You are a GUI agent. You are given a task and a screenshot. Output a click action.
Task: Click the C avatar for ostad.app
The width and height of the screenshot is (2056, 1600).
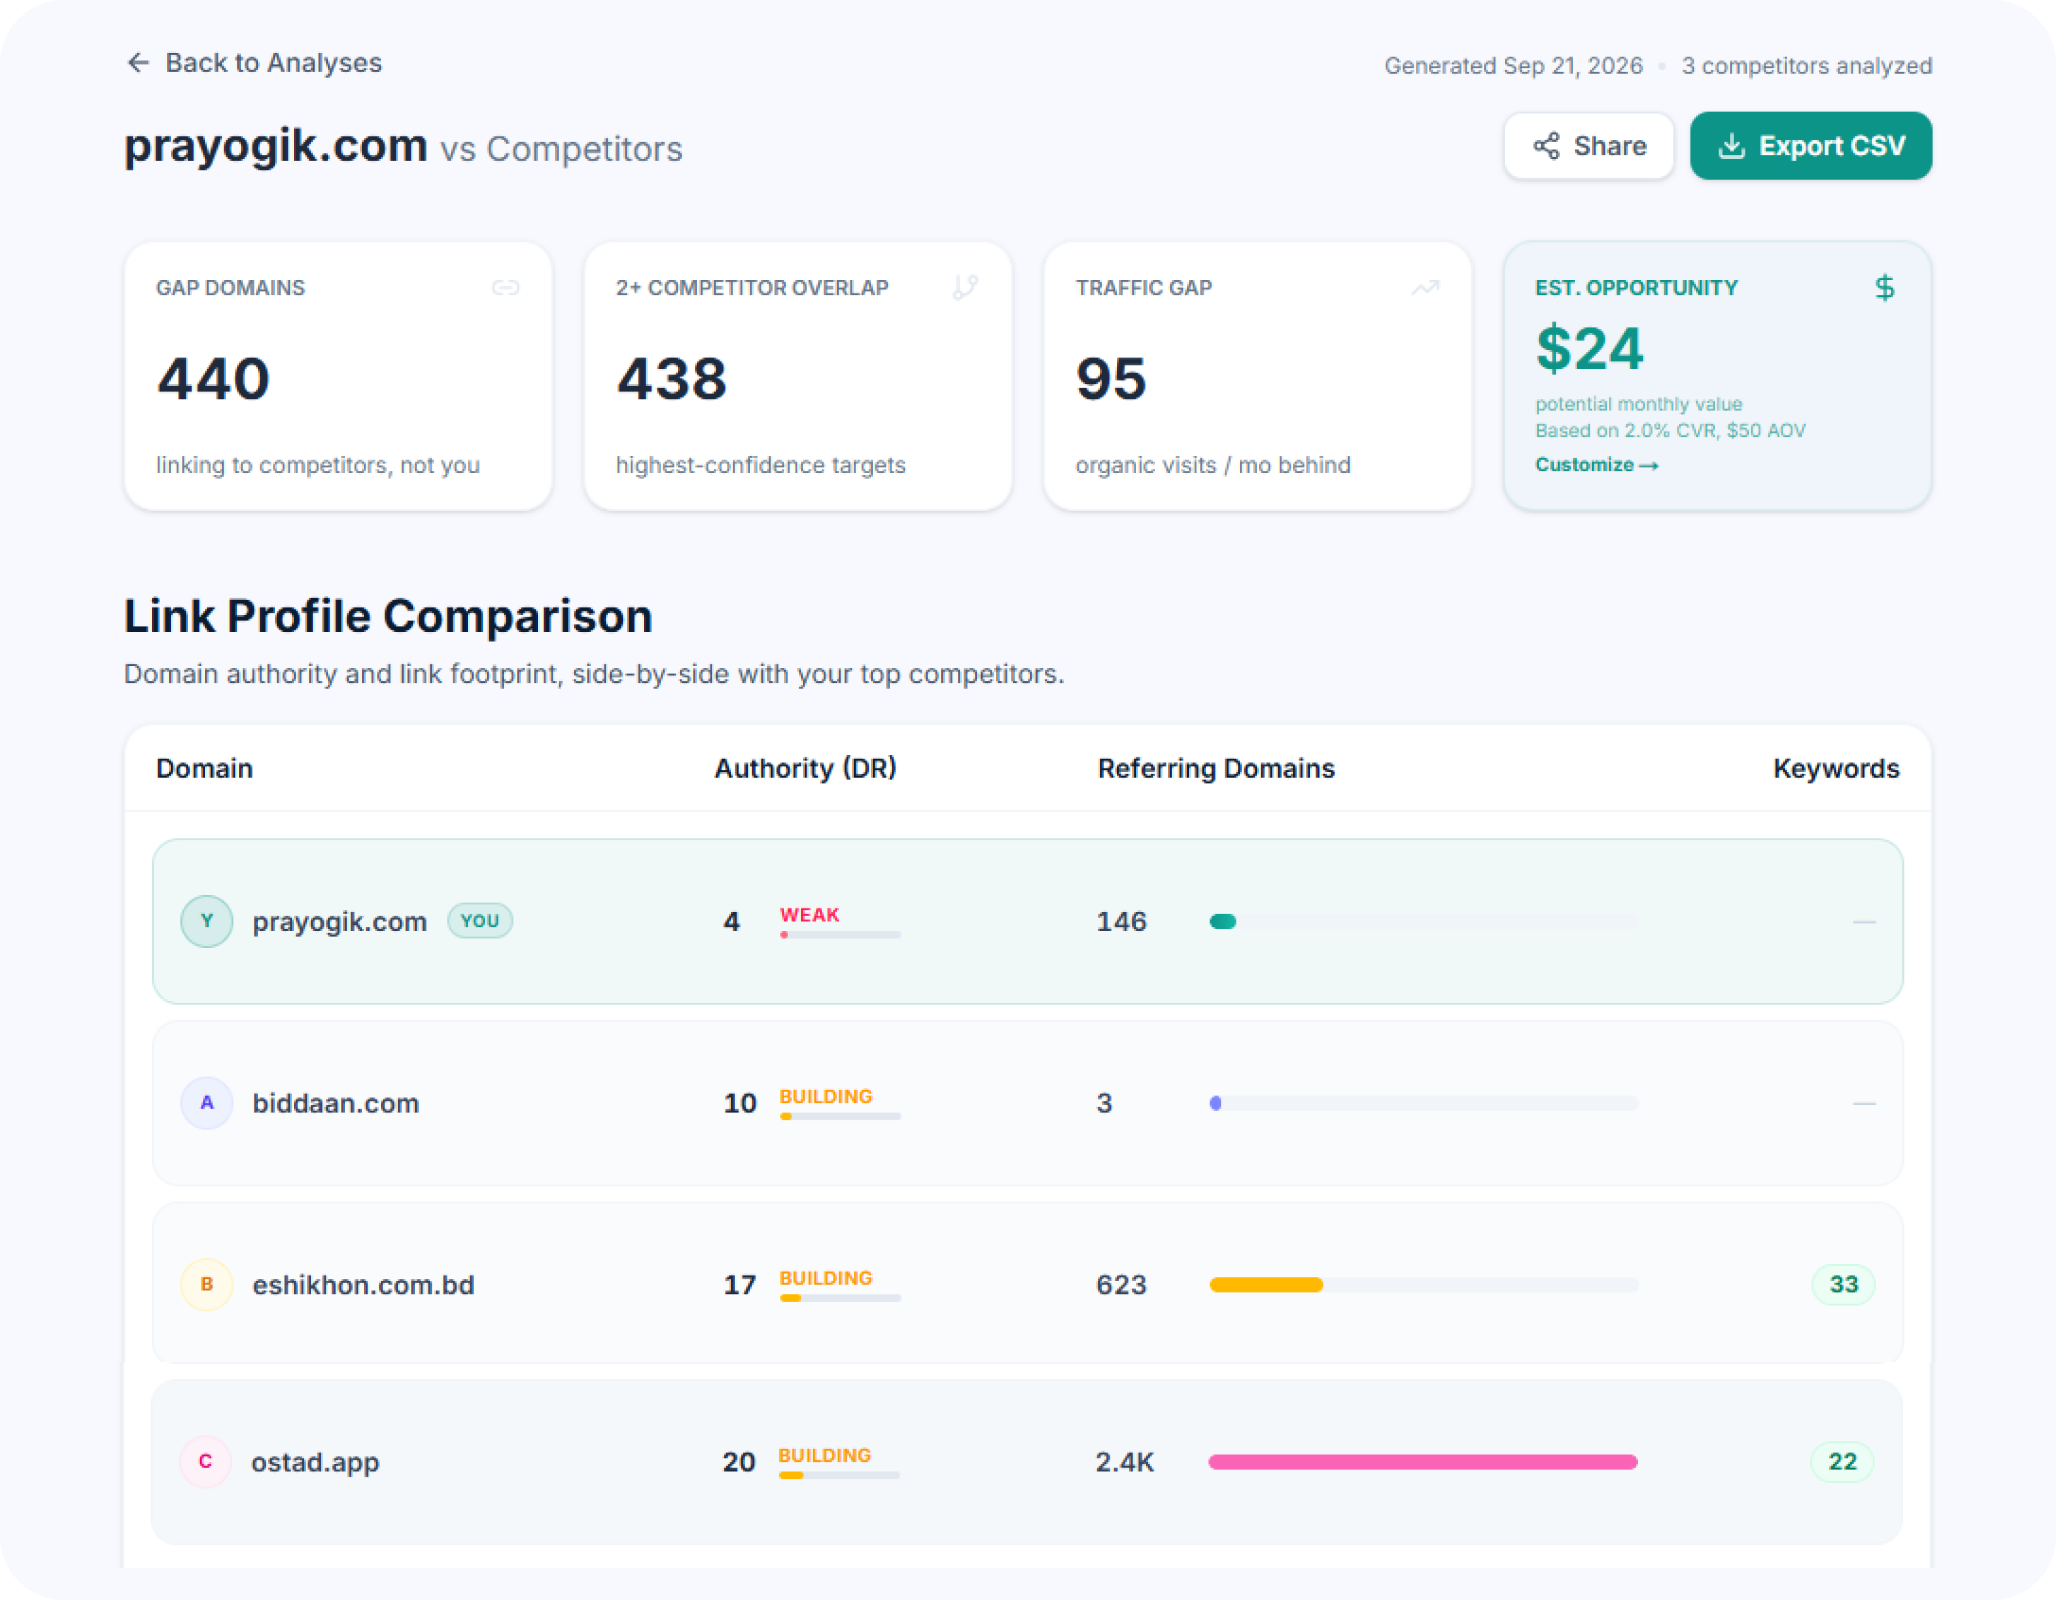click(206, 1461)
